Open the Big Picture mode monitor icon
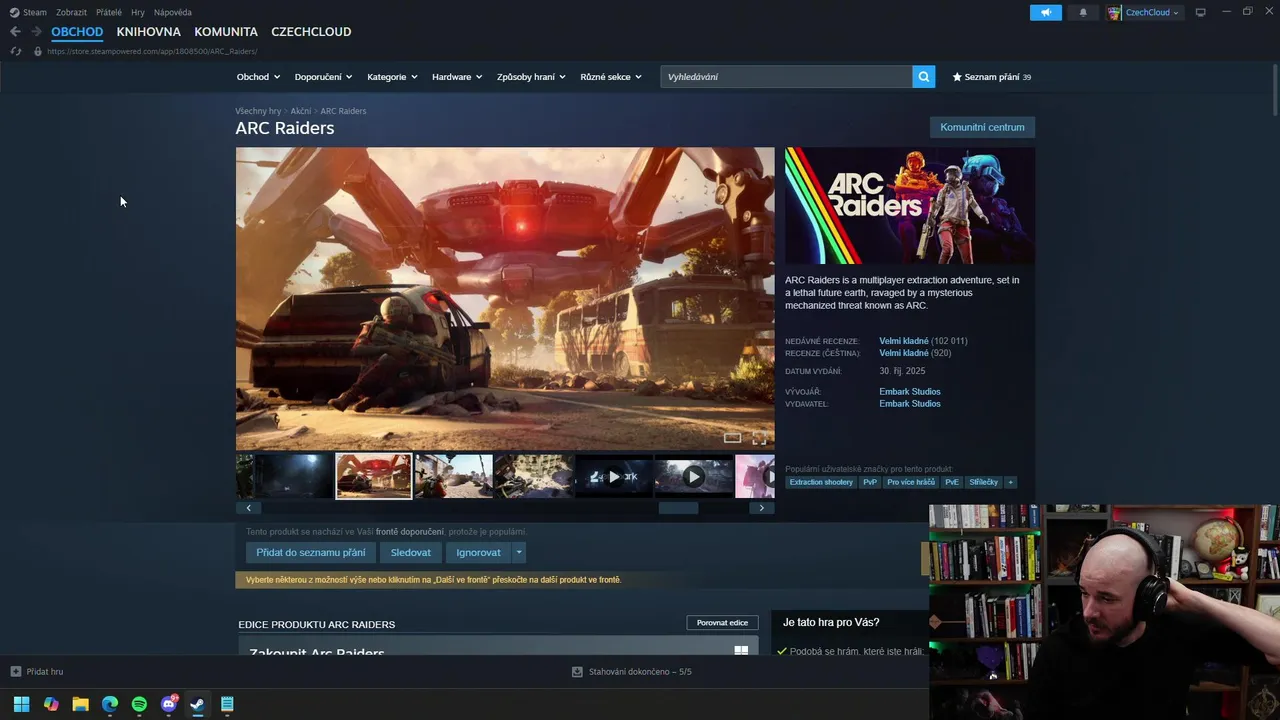1280x720 pixels. point(1201,12)
